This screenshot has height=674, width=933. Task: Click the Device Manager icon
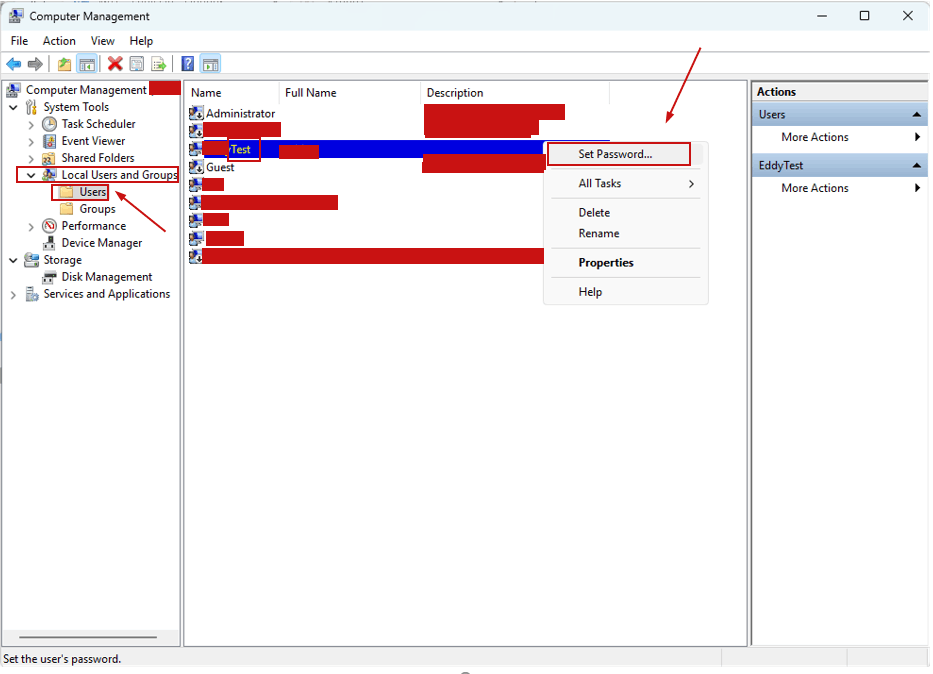click(49, 243)
